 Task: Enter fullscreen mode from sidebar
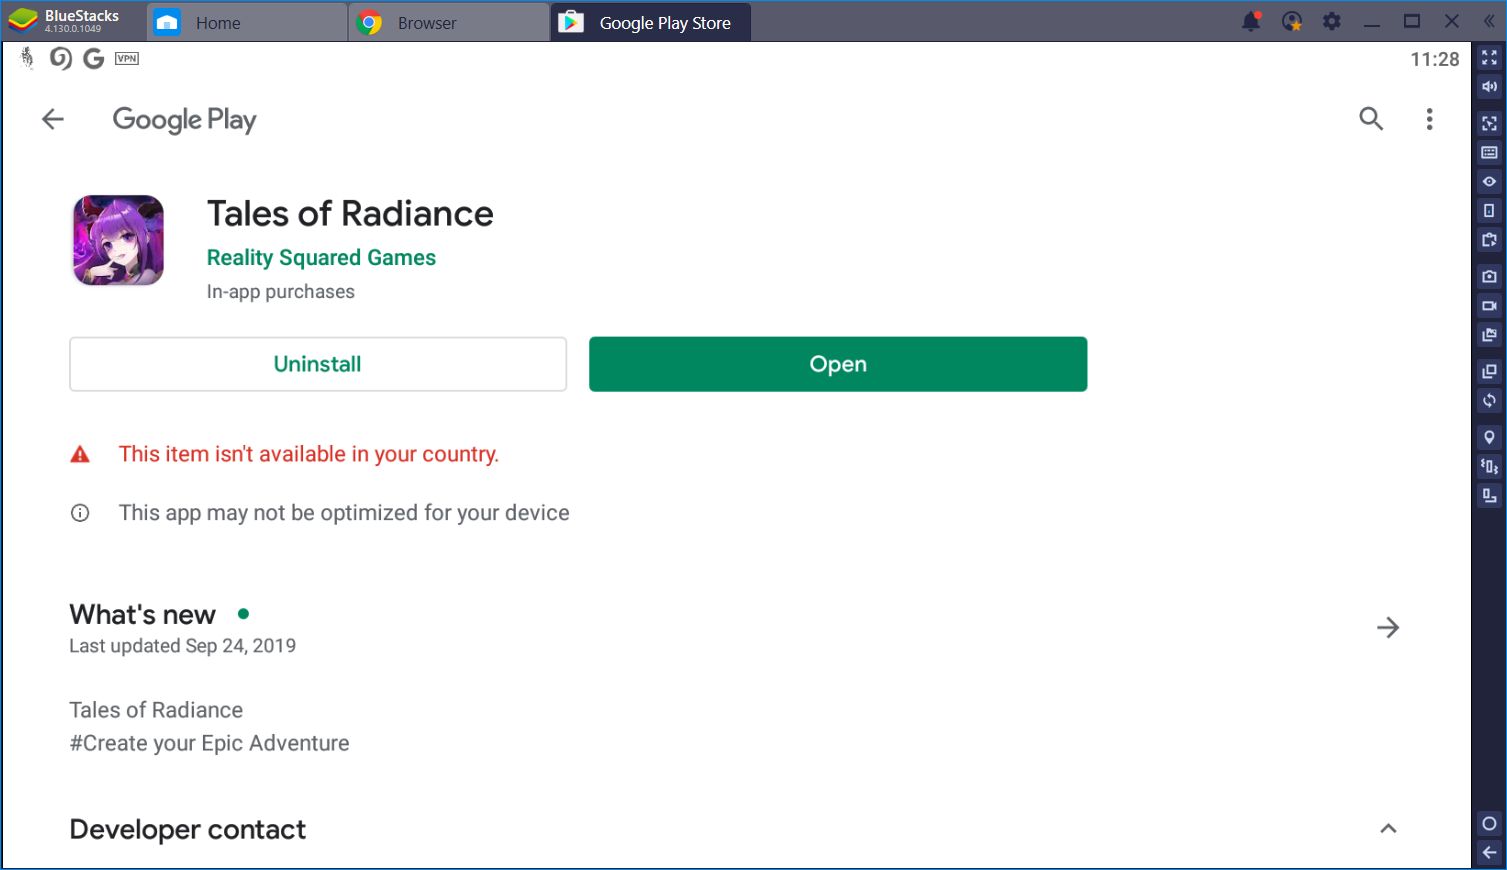point(1489,58)
